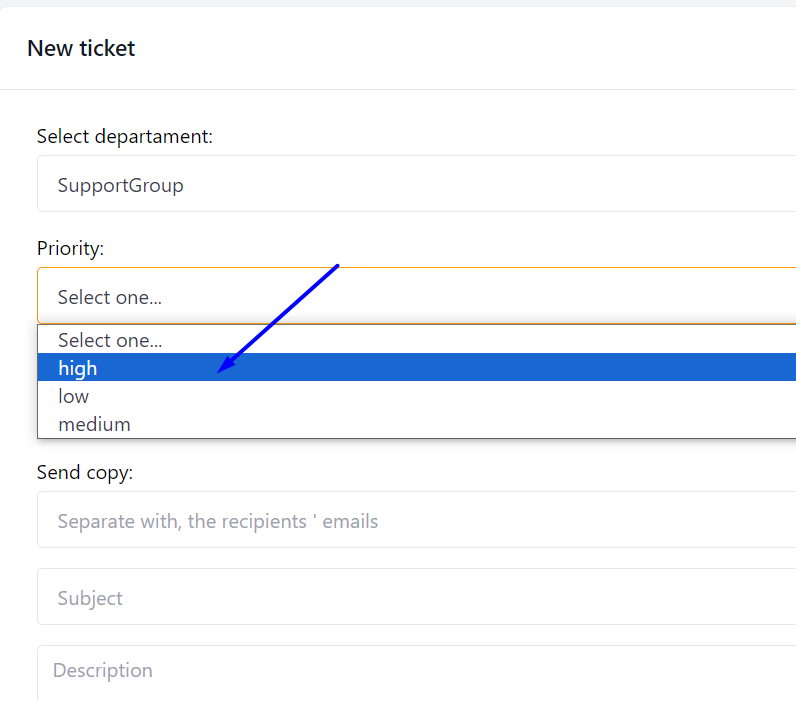Click the 'Select departament:' label
The image size is (796, 701).
[x=125, y=136]
